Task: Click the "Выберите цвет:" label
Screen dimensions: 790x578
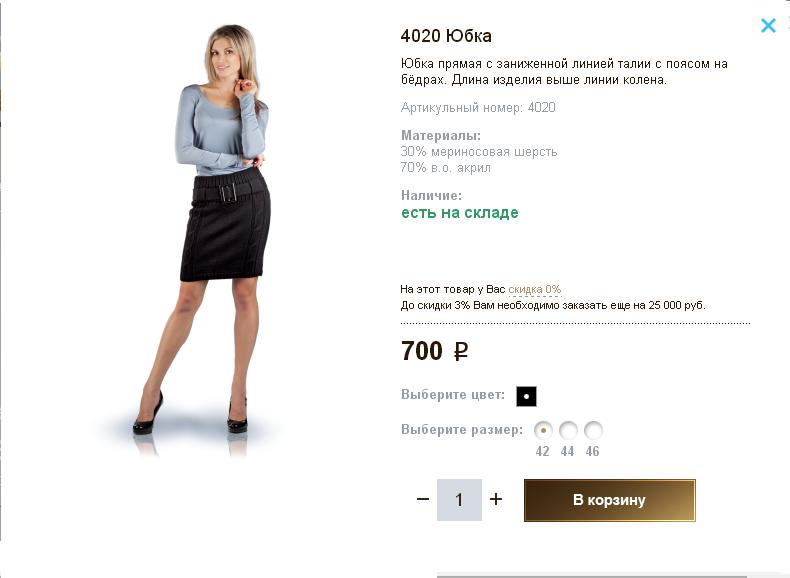Action: (453, 395)
